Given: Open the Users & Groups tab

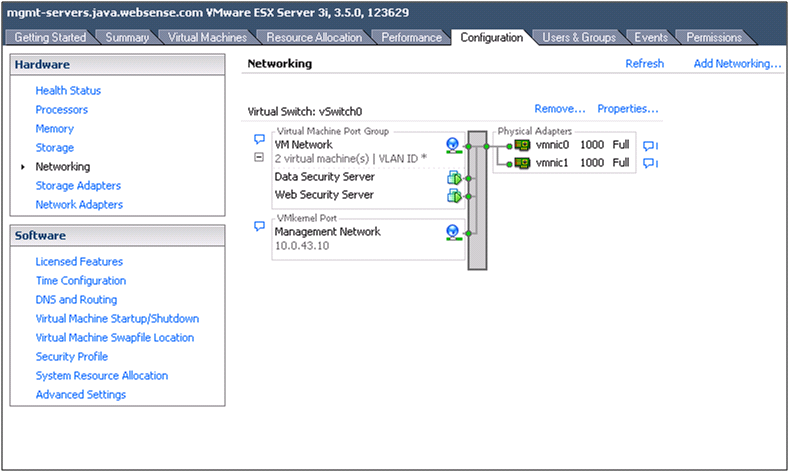Looking at the screenshot, I should coord(579,37).
